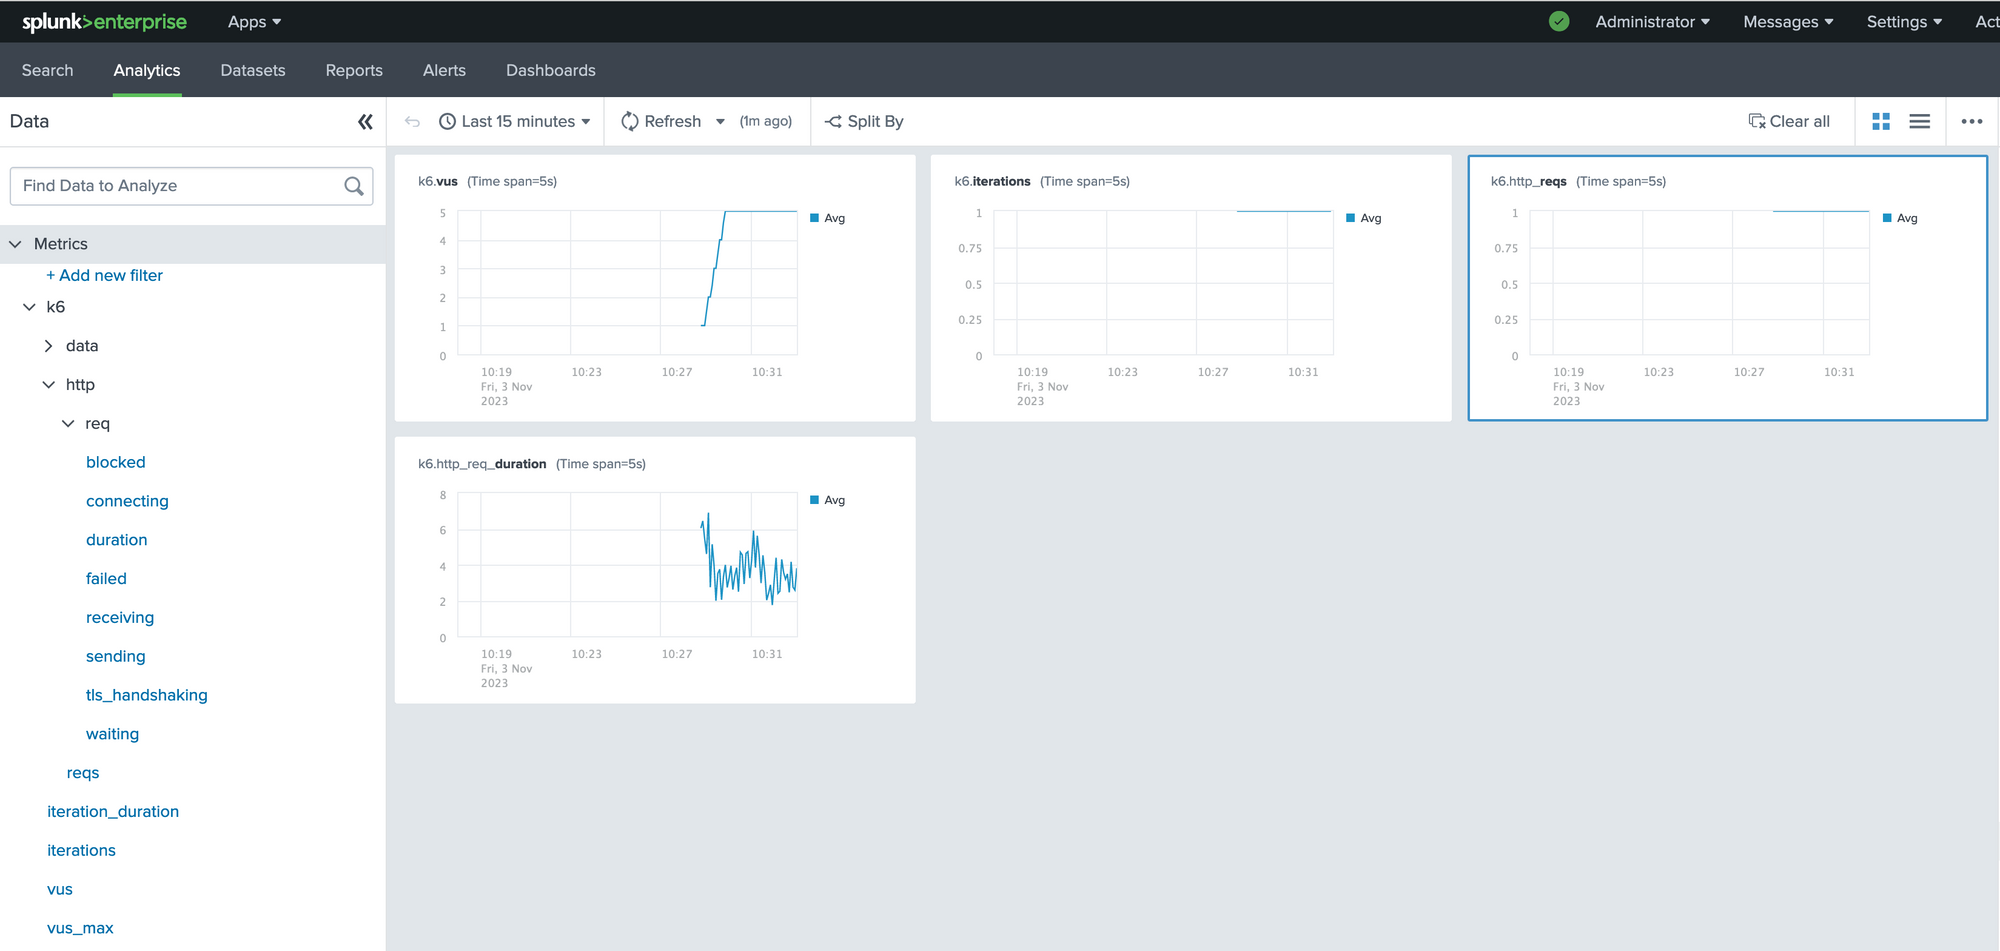This screenshot has width=2000, height=951.
Task: Open the Refresh interval dropdown arrow
Action: tap(720, 122)
